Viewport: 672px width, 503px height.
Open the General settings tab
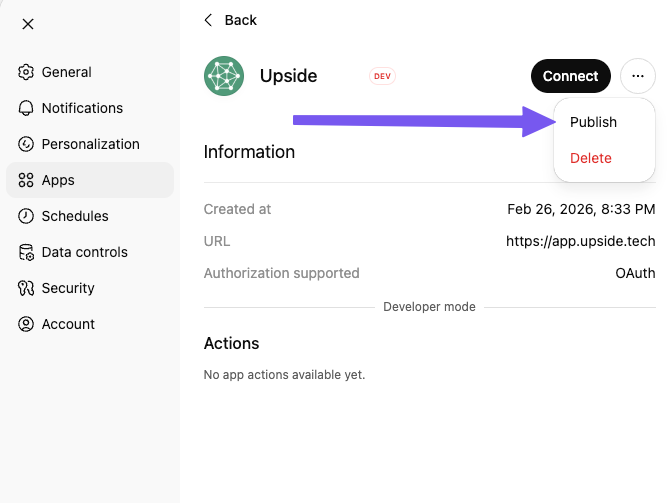pyautogui.click(x=90, y=72)
